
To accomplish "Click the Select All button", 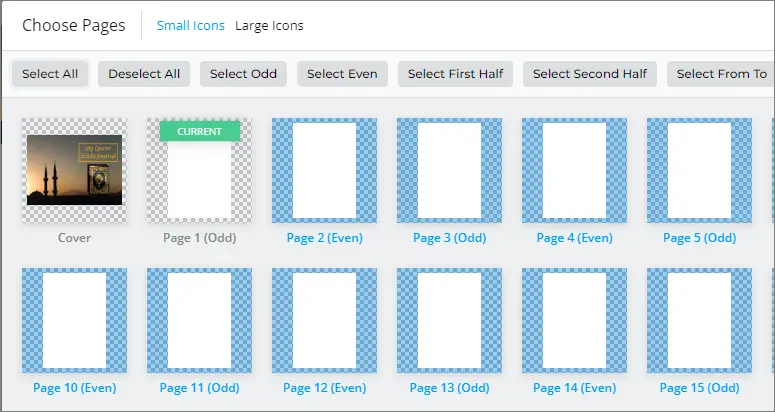I will [x=50, y=74].
